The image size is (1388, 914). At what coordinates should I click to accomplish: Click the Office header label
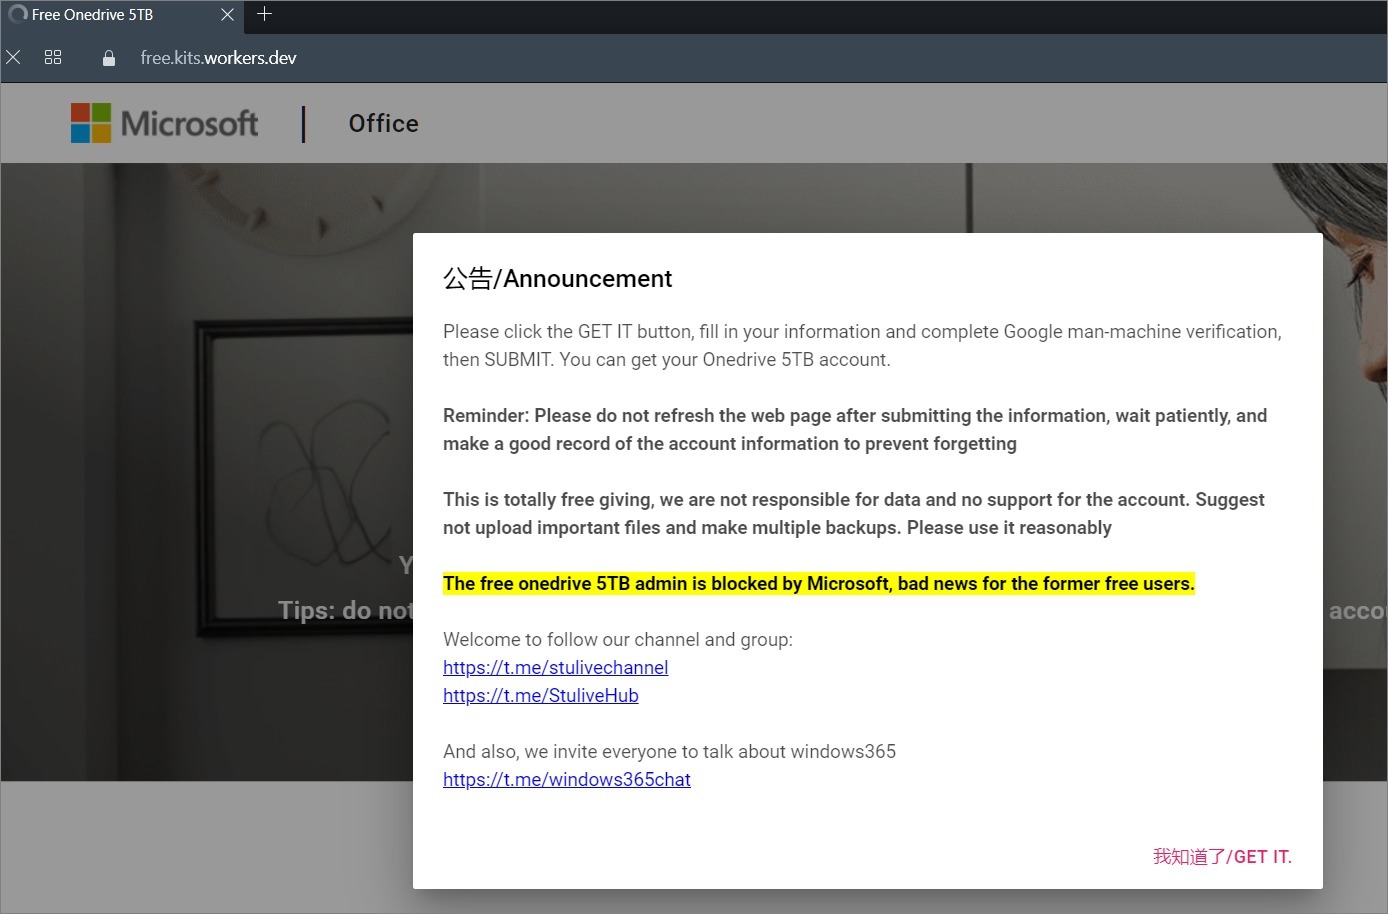(x=383, y=123)
